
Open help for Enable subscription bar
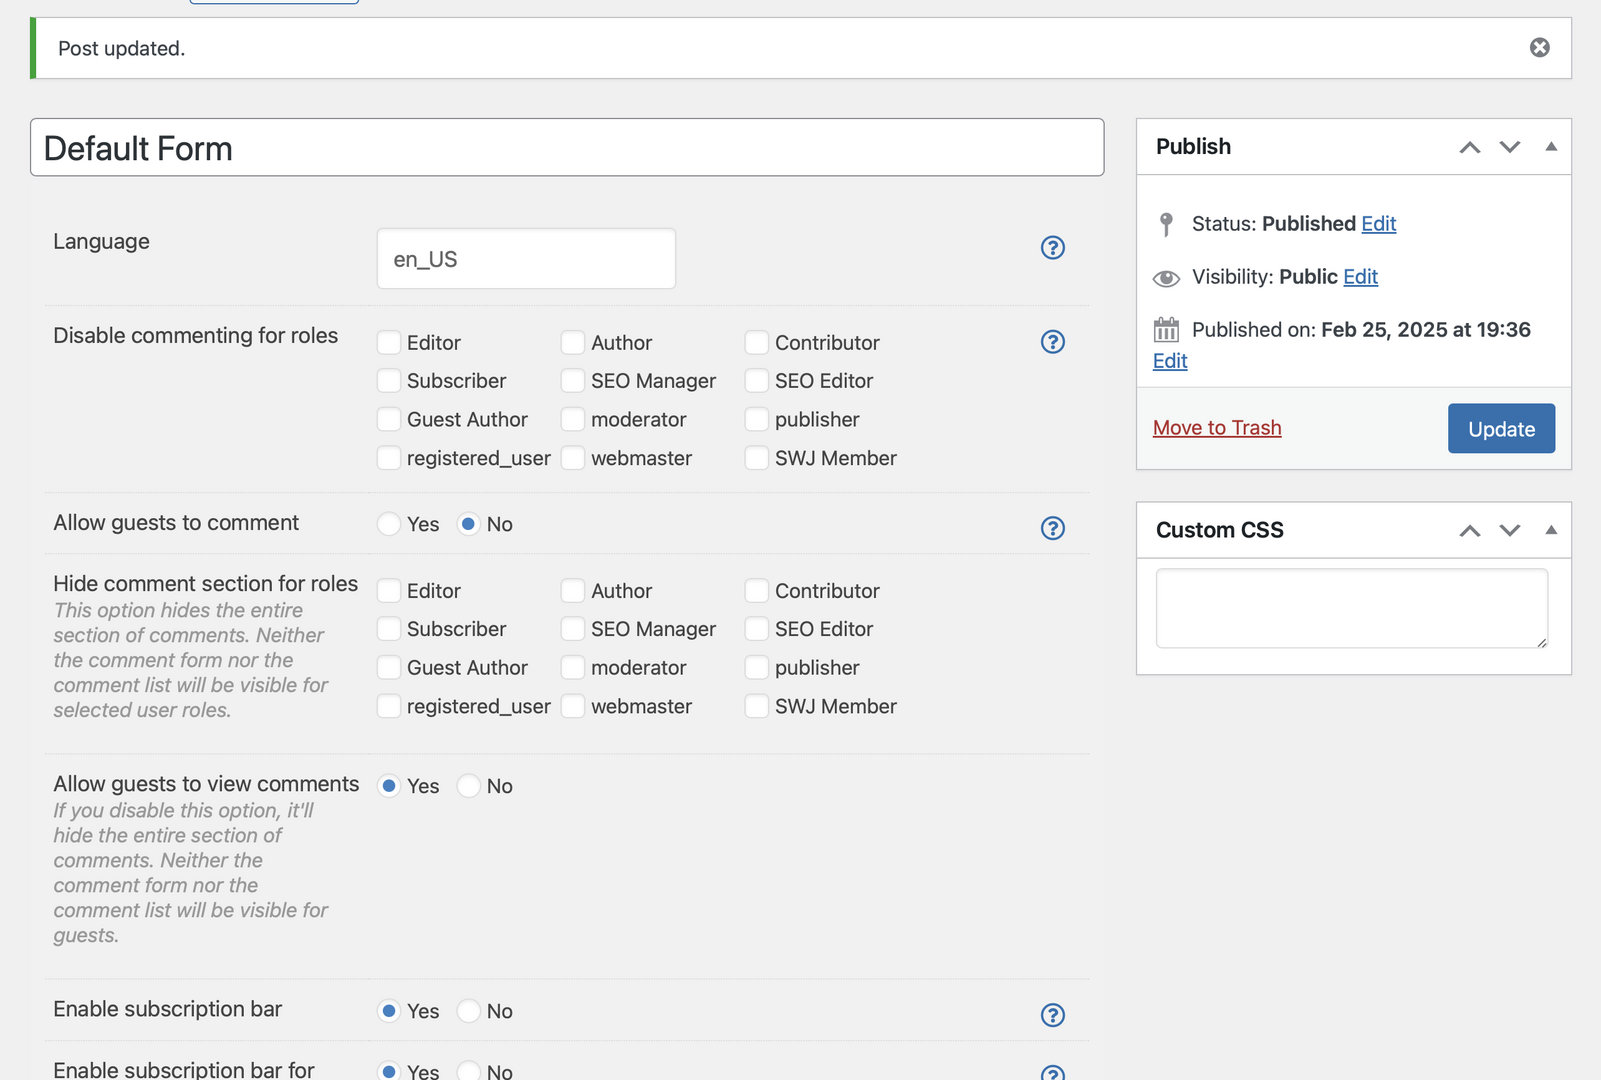pos(1052,1015)
